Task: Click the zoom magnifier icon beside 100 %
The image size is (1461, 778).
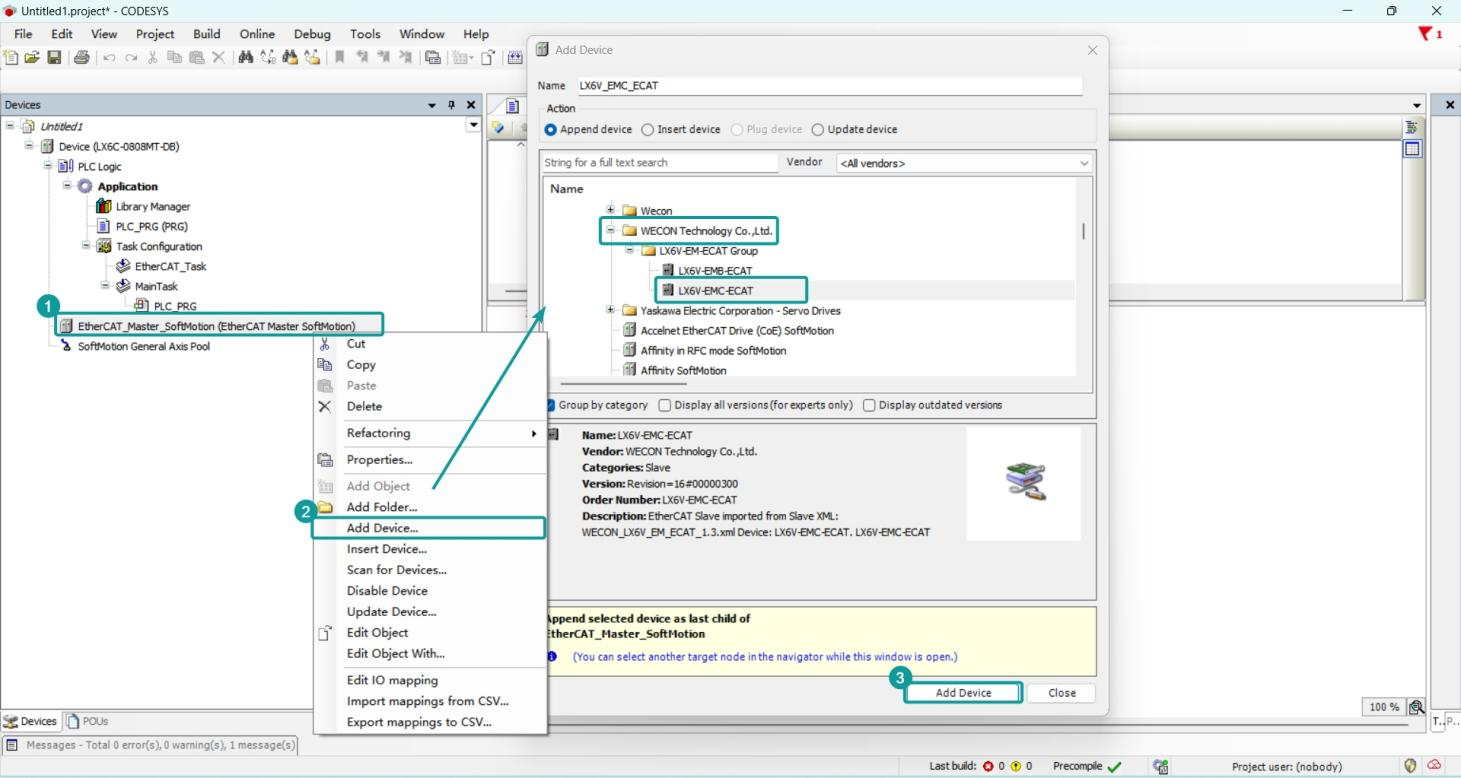Action: click(1416, 707)
